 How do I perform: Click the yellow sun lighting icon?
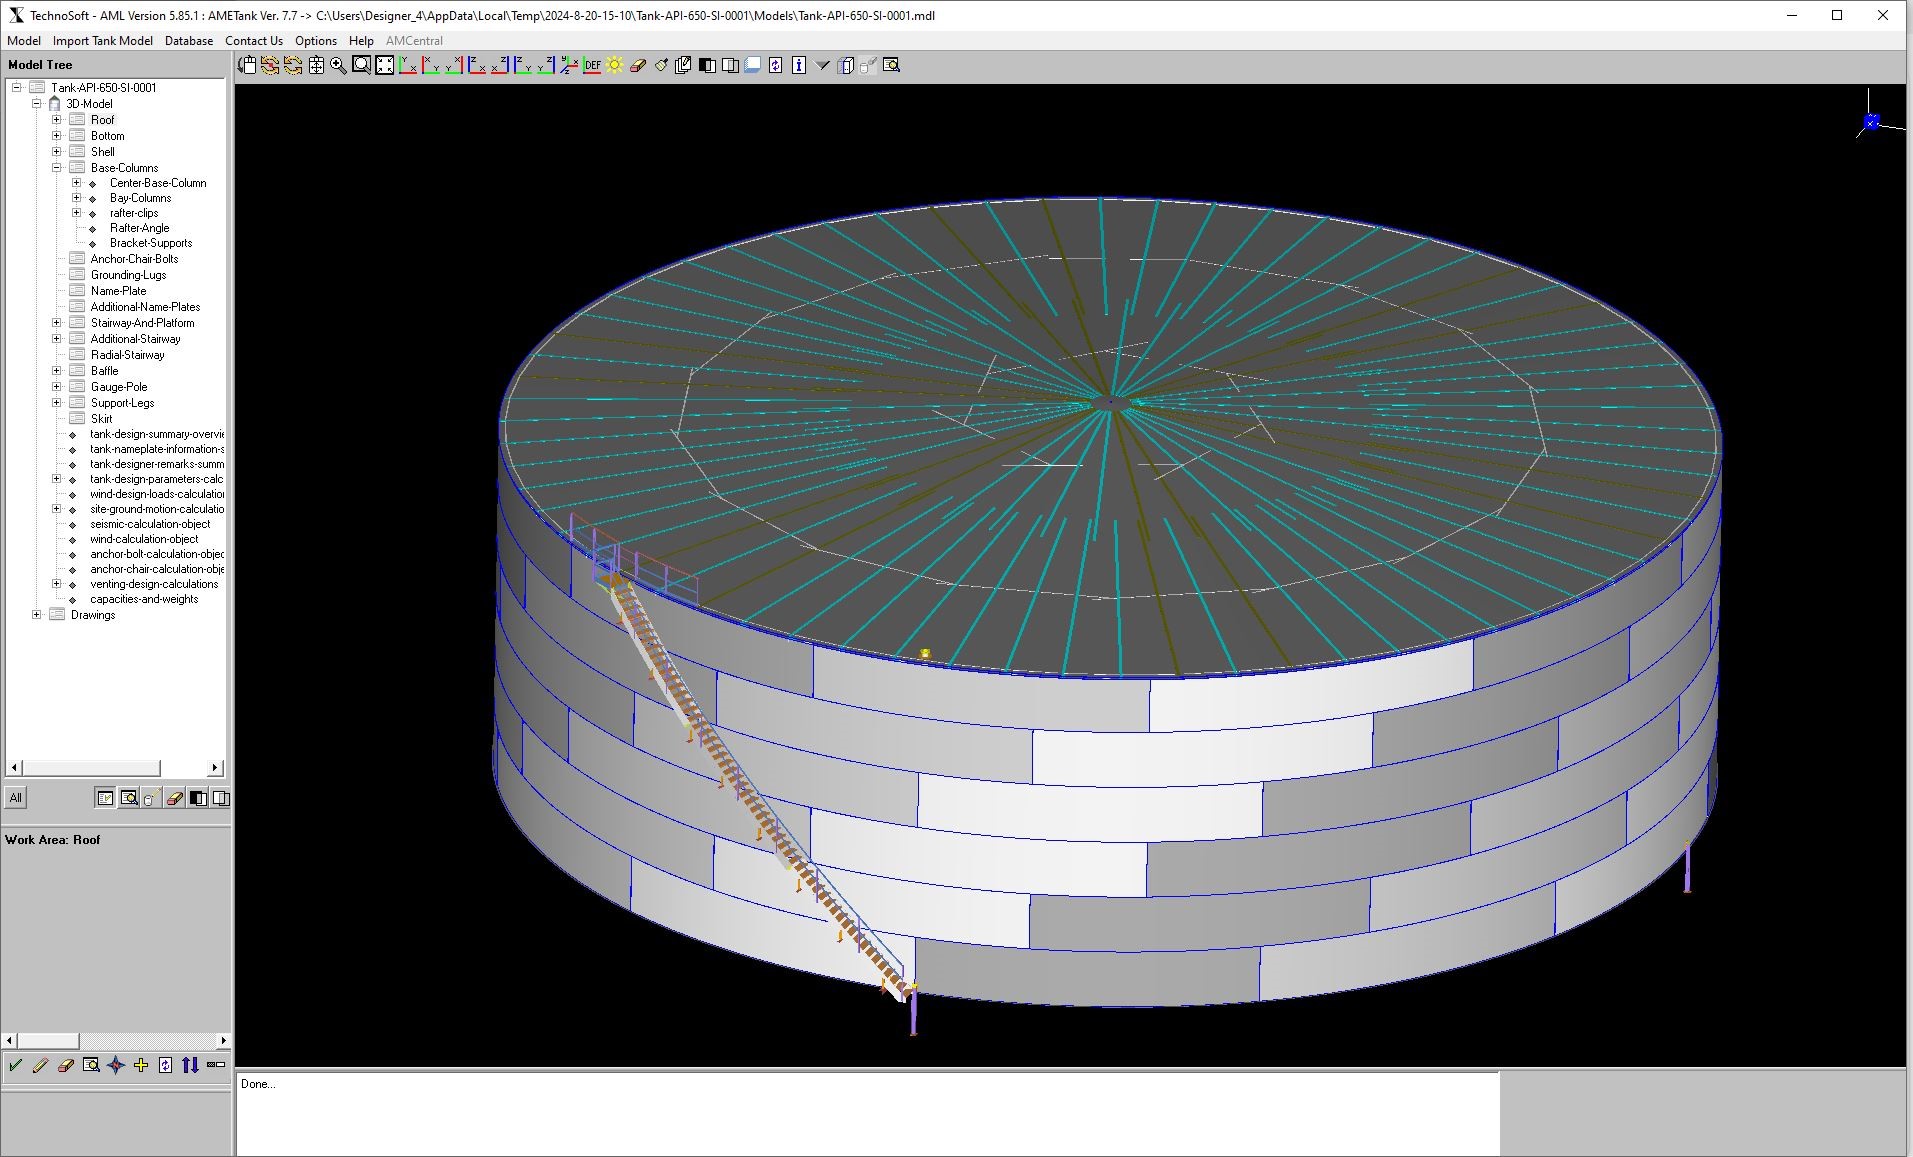[615, 65]
